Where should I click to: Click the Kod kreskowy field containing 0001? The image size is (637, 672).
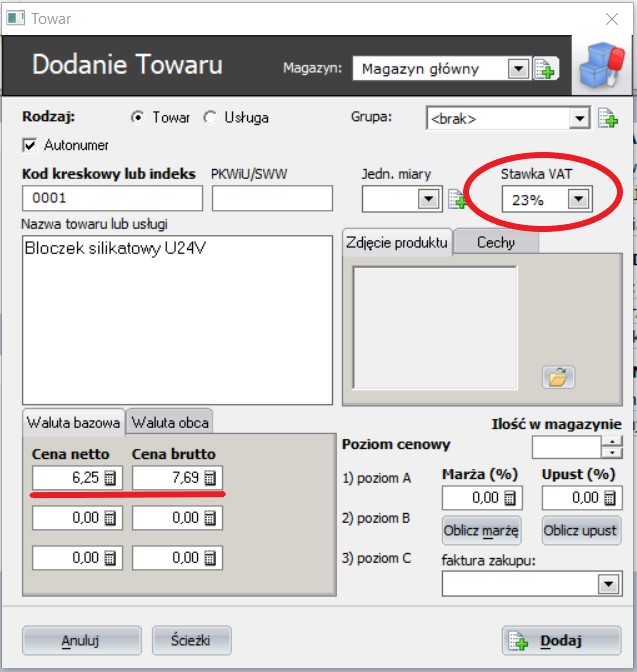click(112, 198)
